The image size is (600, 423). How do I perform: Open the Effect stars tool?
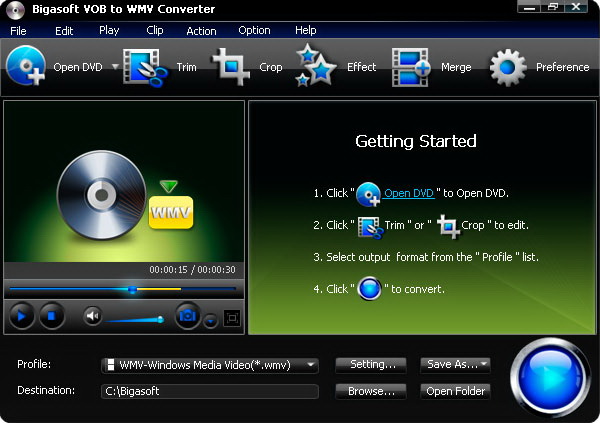point(316,65)
